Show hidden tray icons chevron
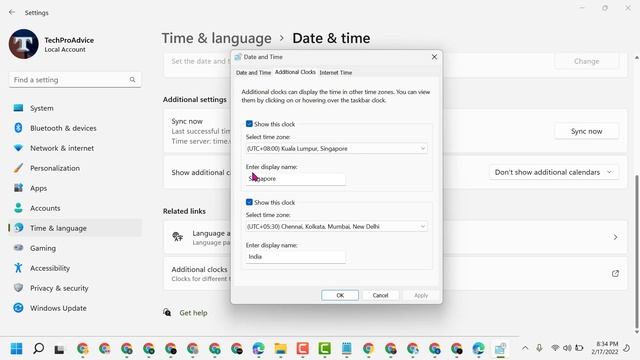640x360 pixels. [x=525, y=348]
